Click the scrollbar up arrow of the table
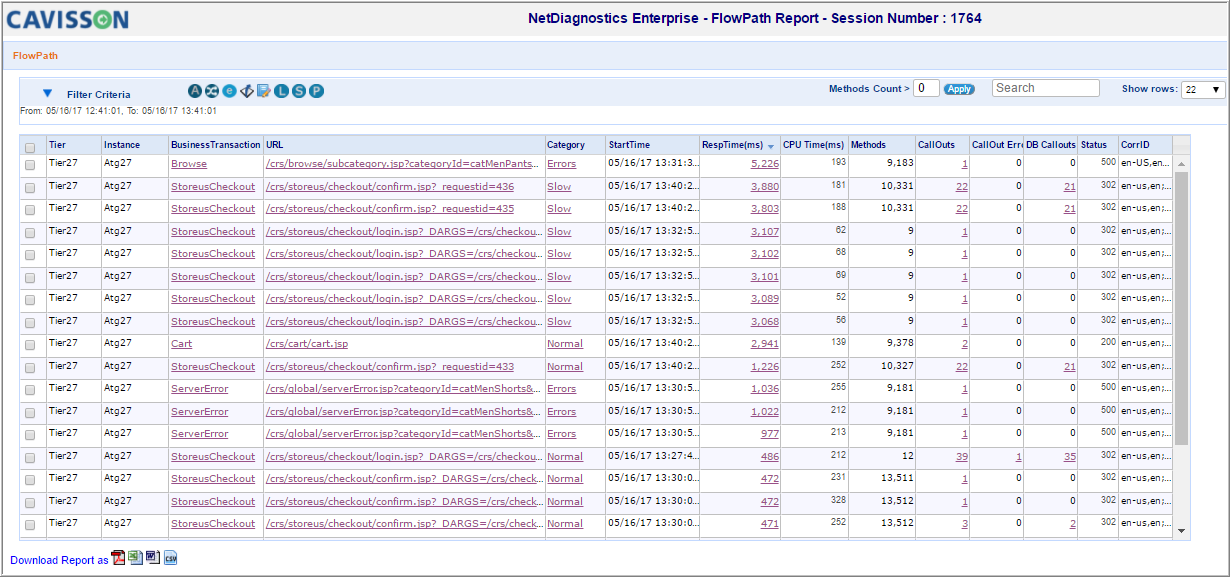The width and height of the screenshot is (1230, 577). (1181, 164)
